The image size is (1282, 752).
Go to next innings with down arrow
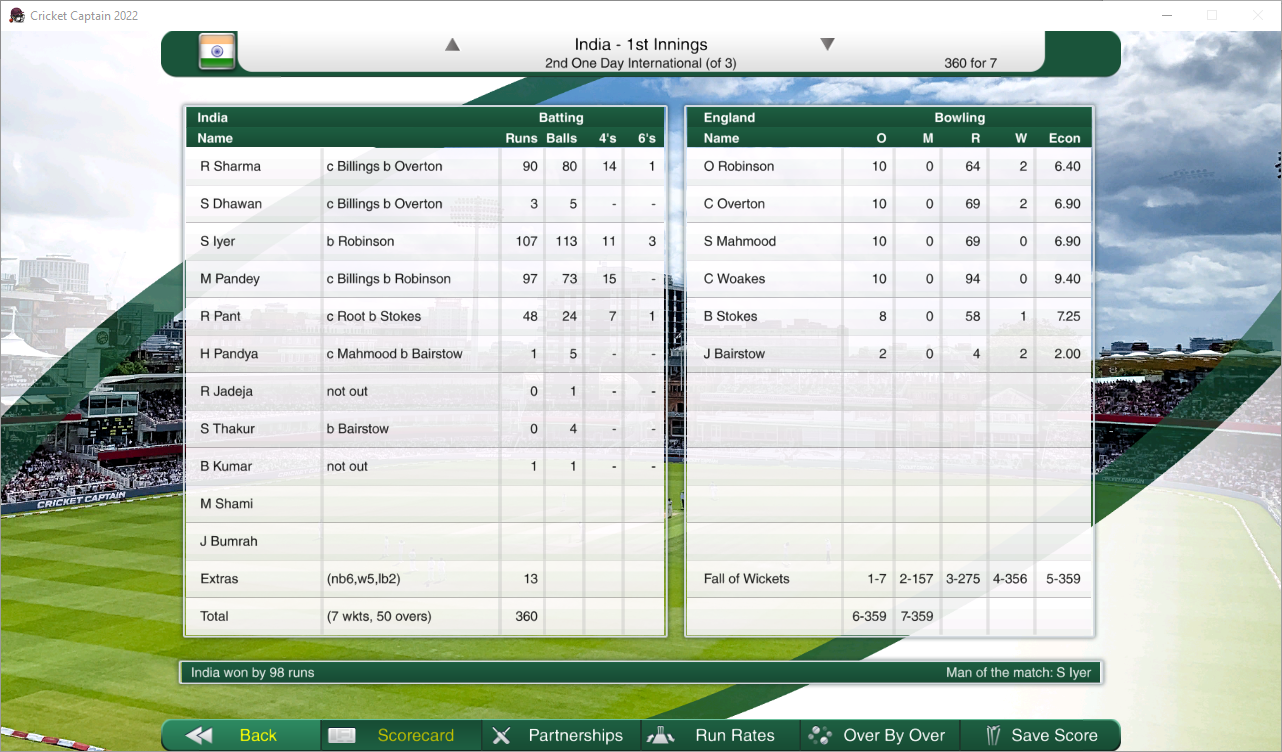[x=827, y=44]
